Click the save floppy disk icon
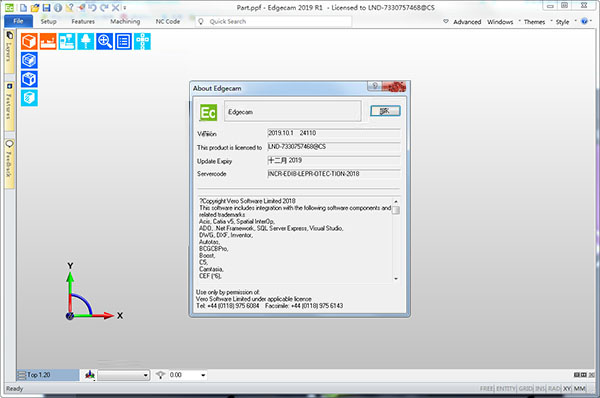This screenshot has height=398, width=600. click(46, 8)
